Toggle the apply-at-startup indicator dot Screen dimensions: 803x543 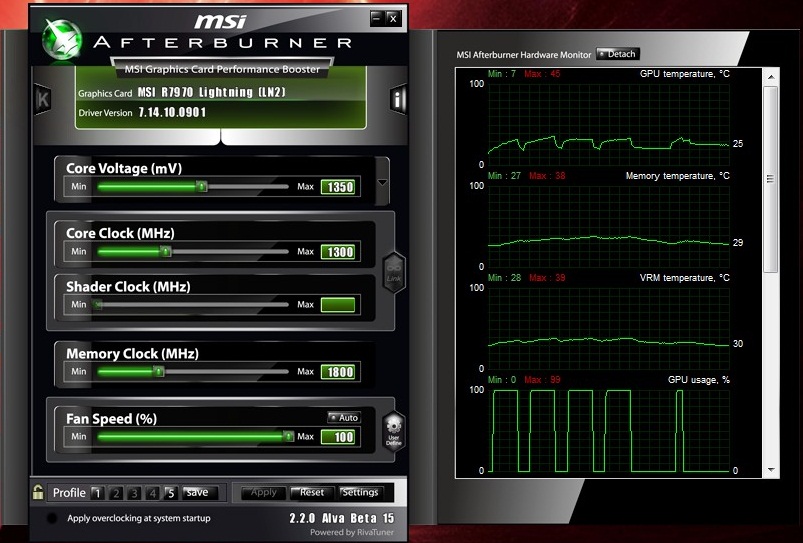tap(52, 518)
